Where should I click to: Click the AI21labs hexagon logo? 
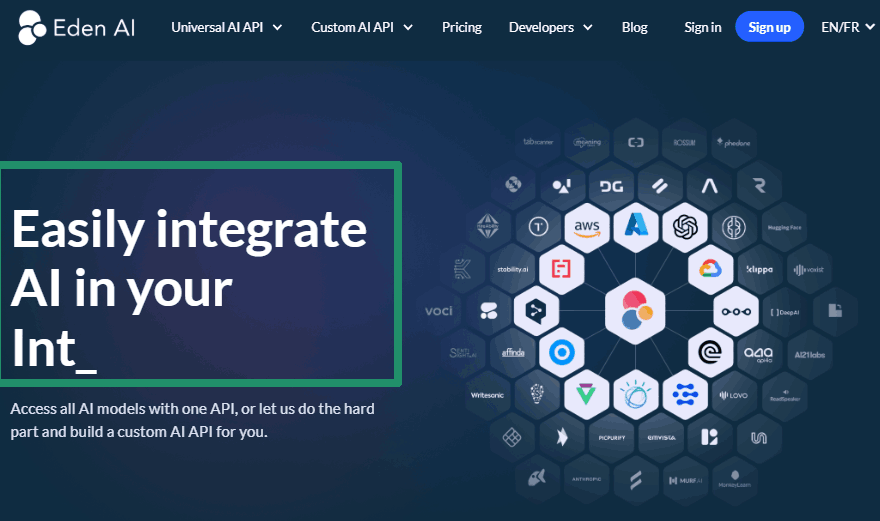pyautogui.click(x=809, y=355)
